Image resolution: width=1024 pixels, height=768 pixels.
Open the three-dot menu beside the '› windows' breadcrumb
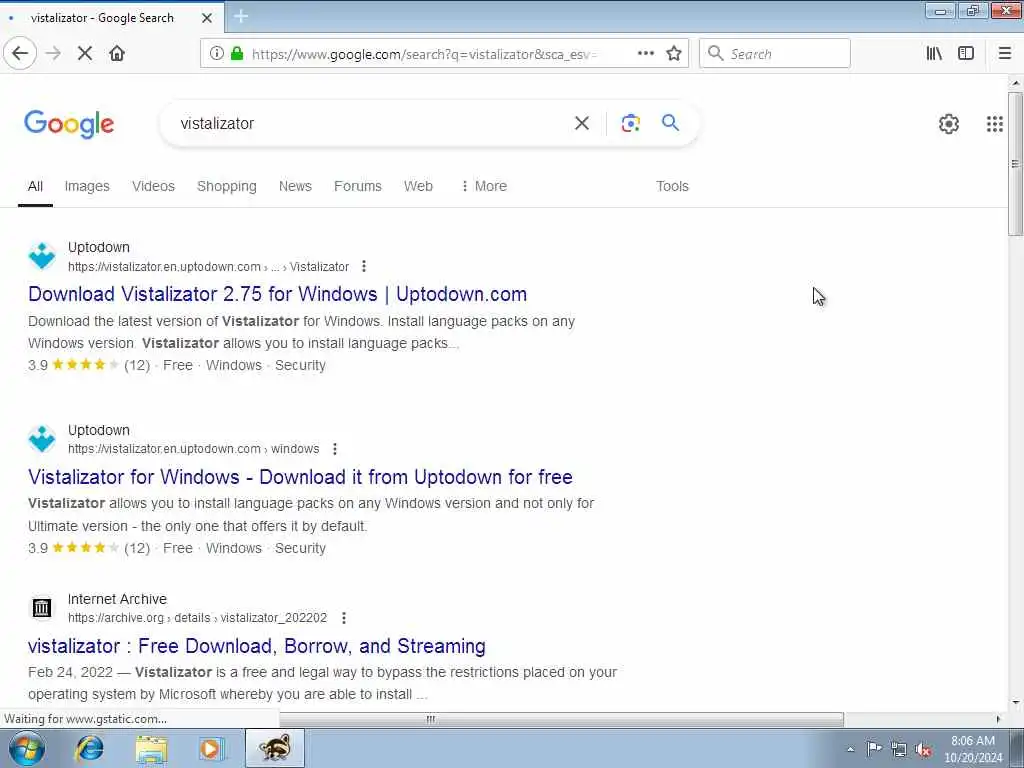point(334,449)
